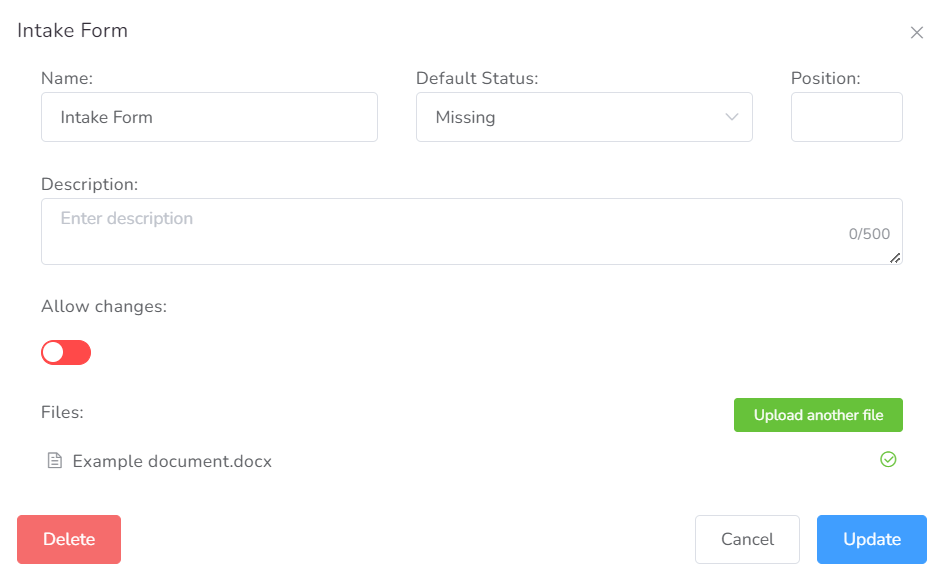
Task: Cancel editing the intake form
Action: (747, 540)
